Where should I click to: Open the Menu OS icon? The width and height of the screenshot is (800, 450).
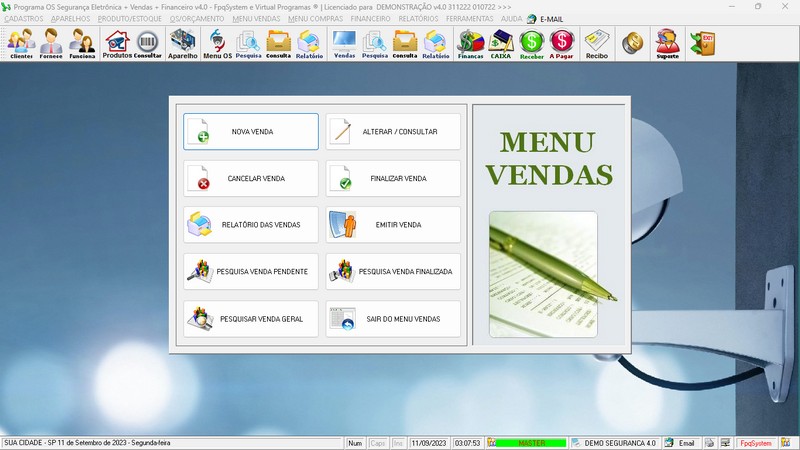click(x=217, y=44)
